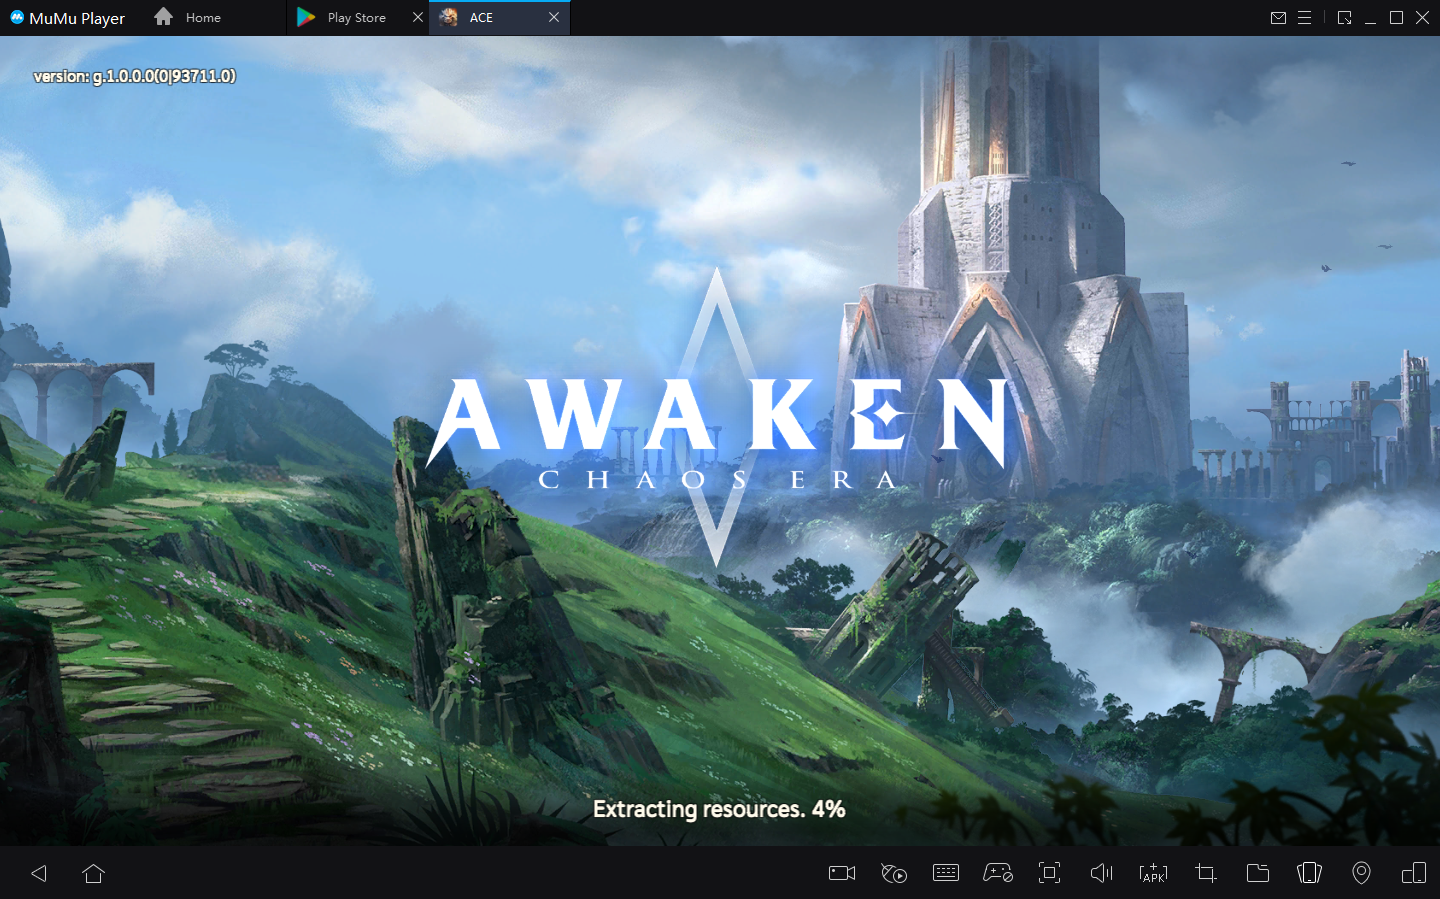
Task: Open the APK installer
Action: 1153,873
